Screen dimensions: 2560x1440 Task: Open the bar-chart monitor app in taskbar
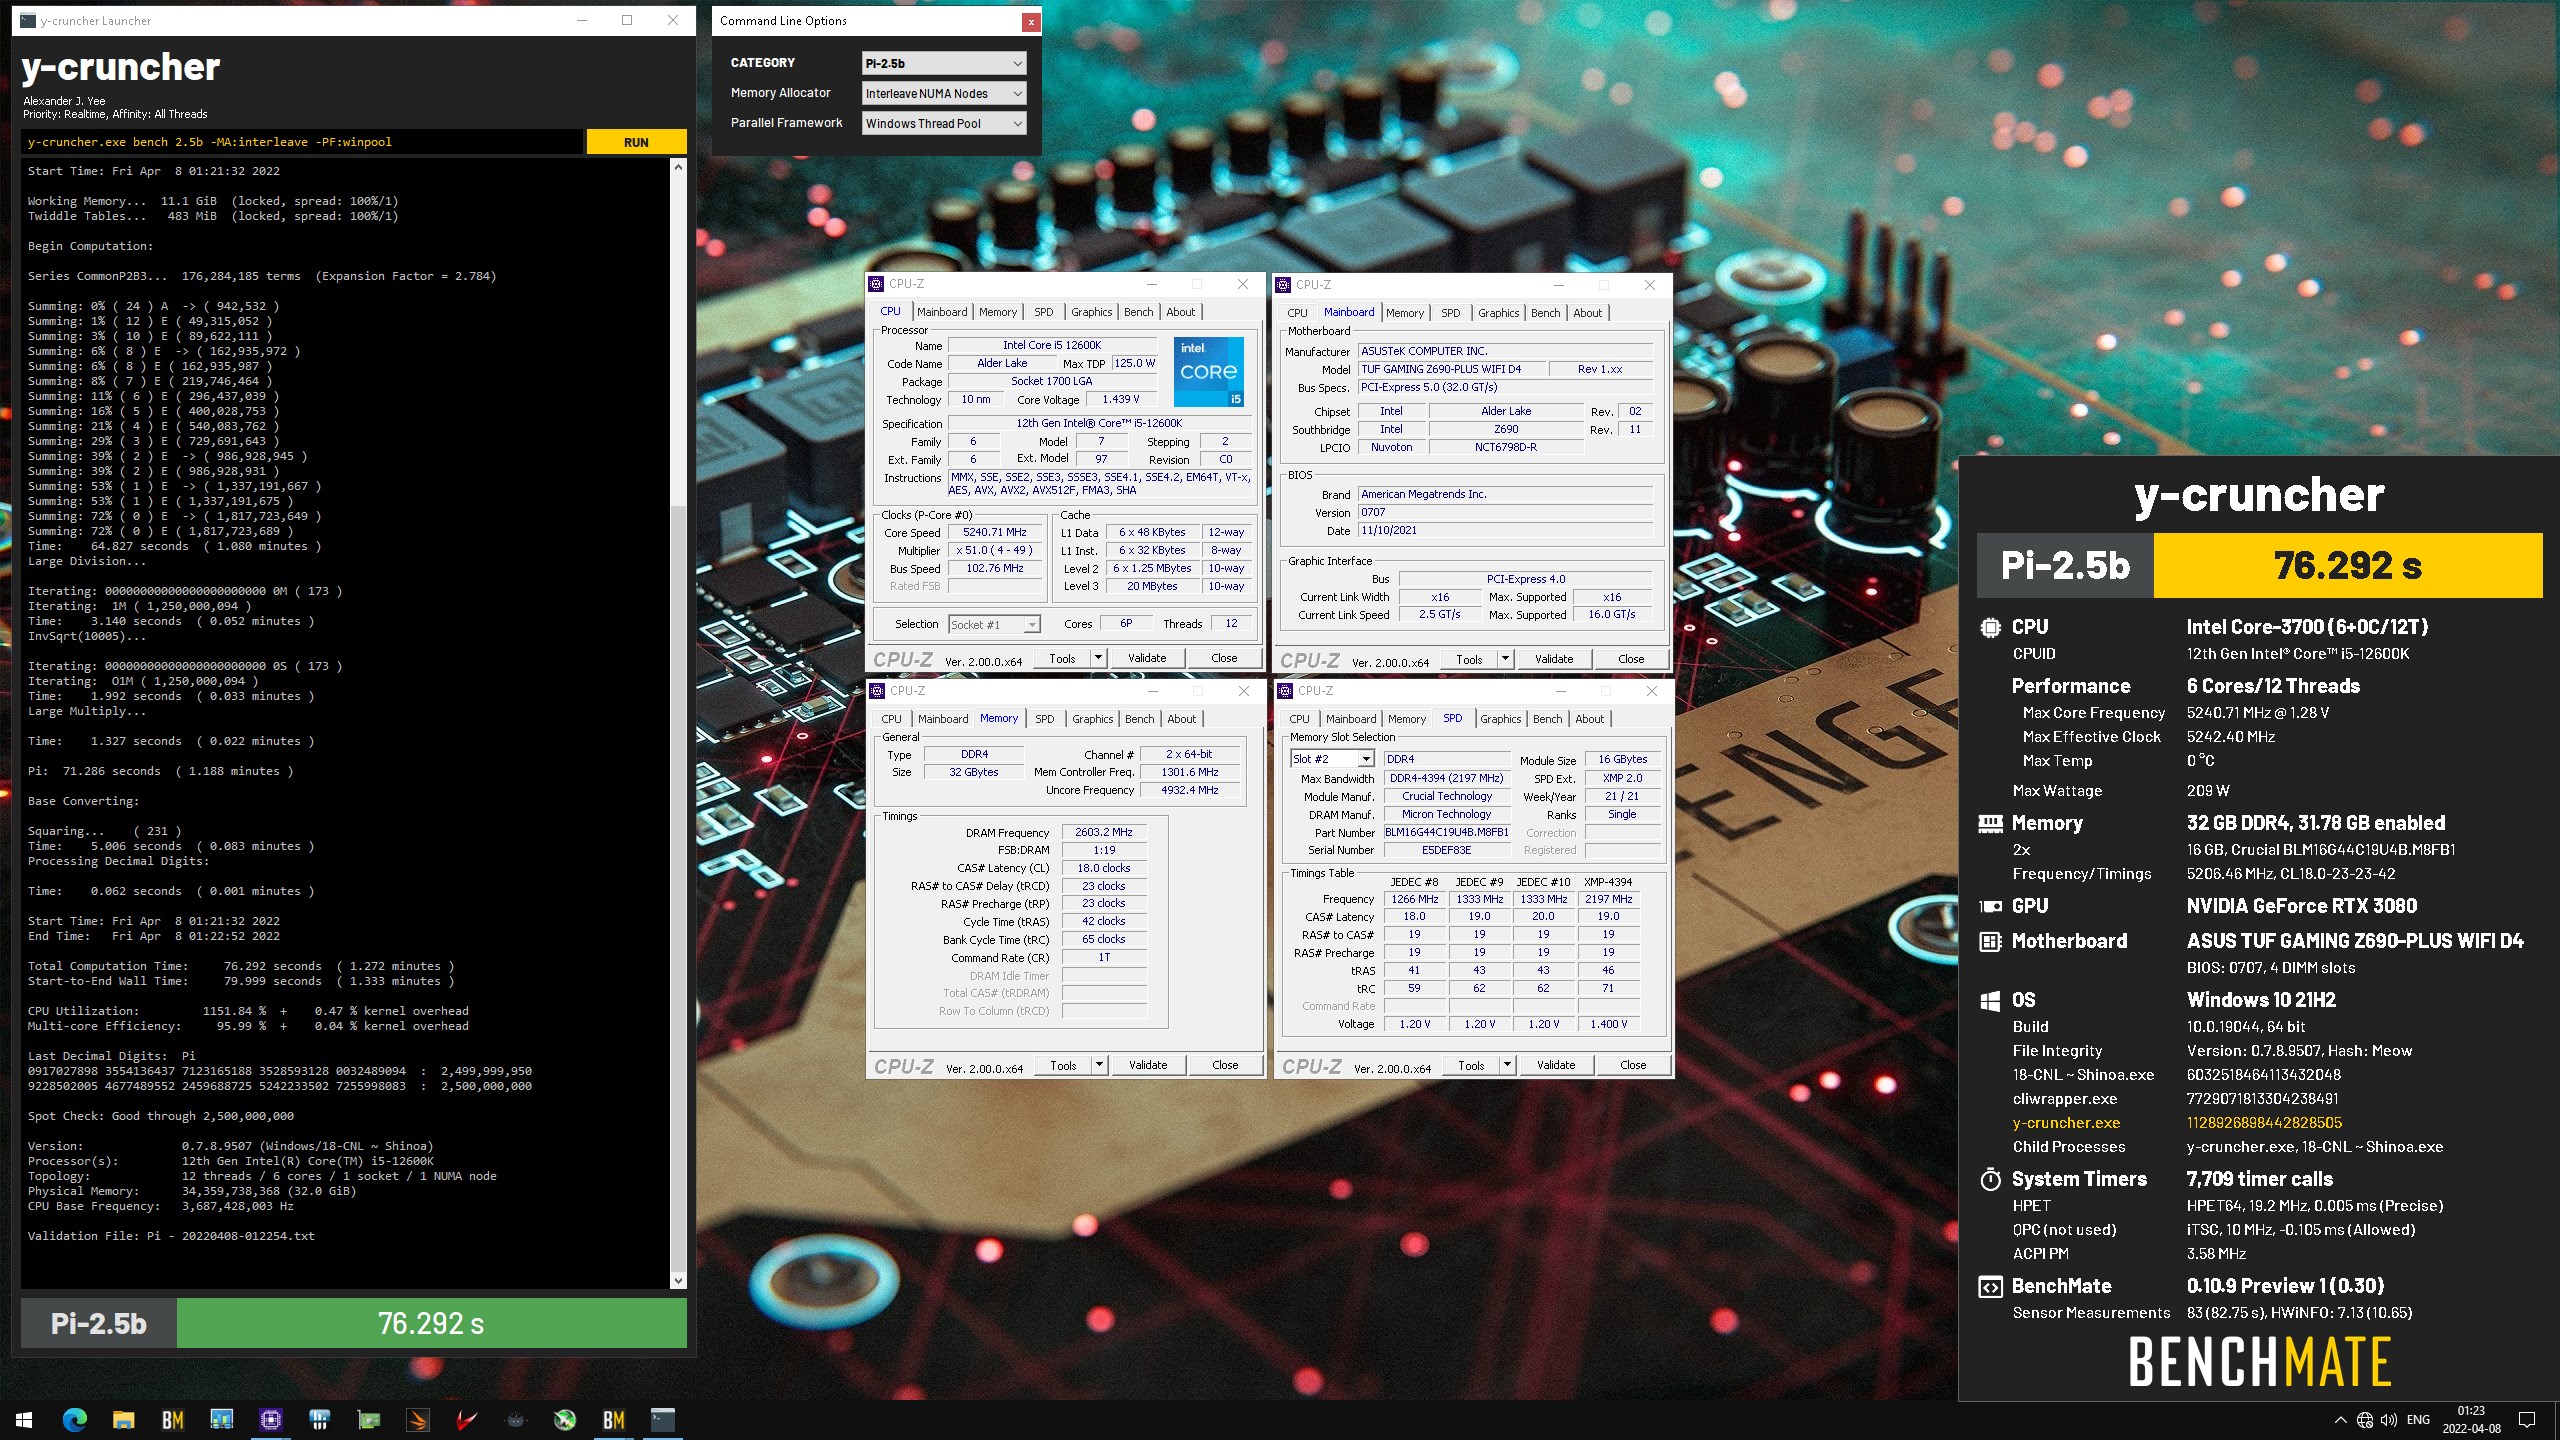click(221, 1419)
